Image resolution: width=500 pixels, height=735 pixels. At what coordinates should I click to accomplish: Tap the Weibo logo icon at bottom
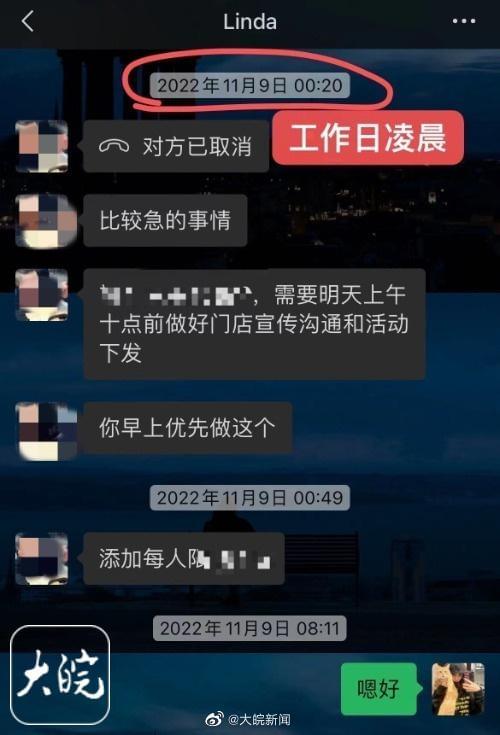215,719
